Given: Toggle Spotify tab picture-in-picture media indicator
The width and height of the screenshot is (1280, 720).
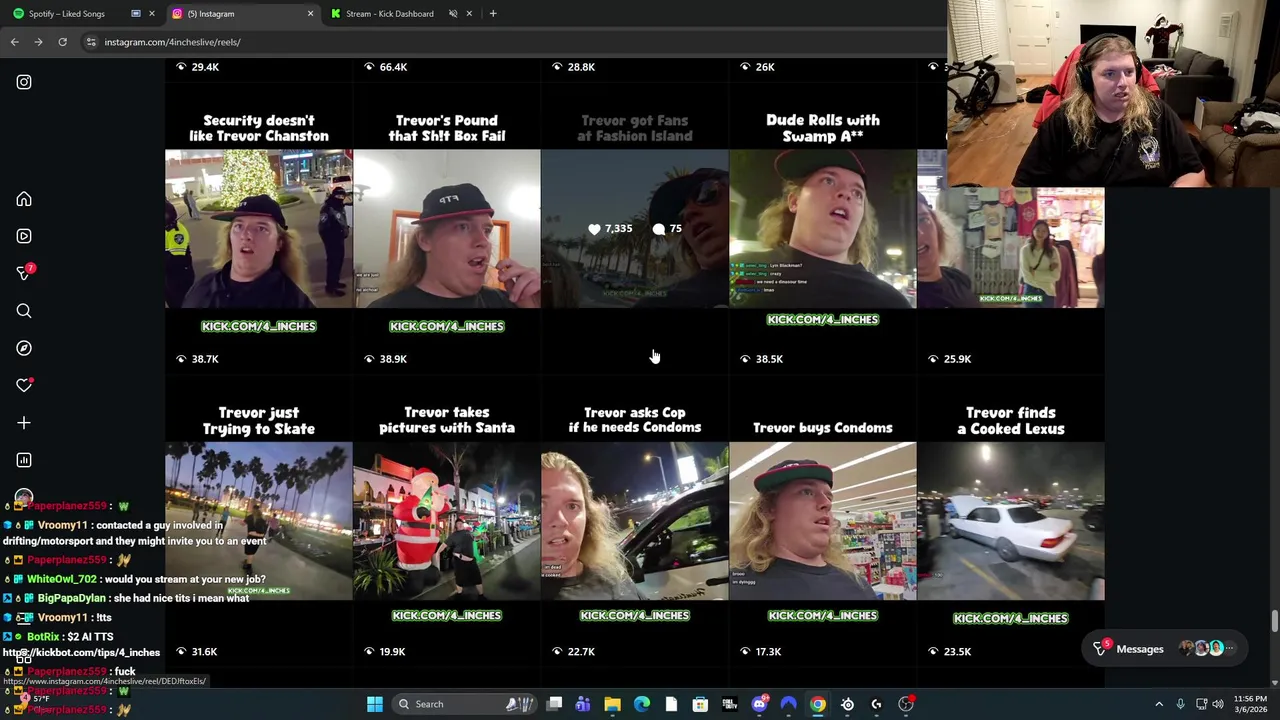Looking at the screenshot, I should pos(136,14).
